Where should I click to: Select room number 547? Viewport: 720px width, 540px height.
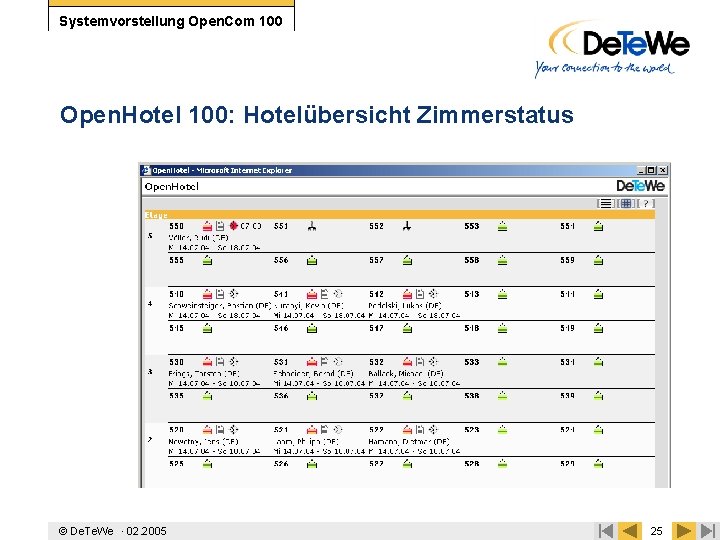[376, 328]
